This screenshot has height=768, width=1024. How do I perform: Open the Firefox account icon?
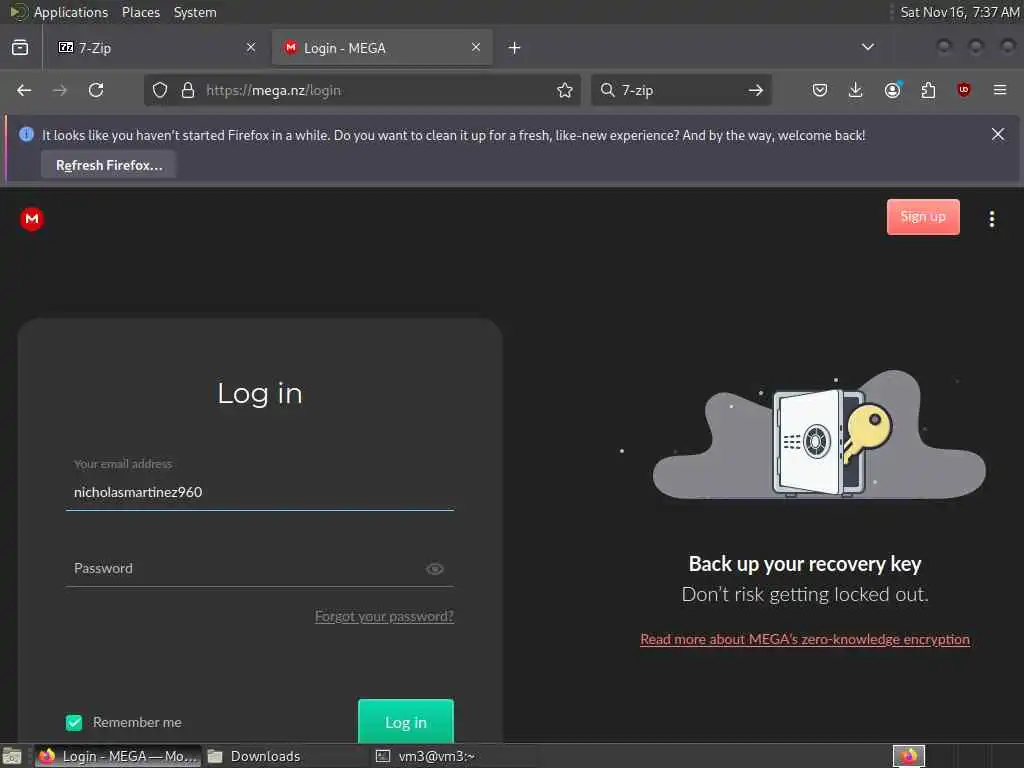[x=892, y=90]
